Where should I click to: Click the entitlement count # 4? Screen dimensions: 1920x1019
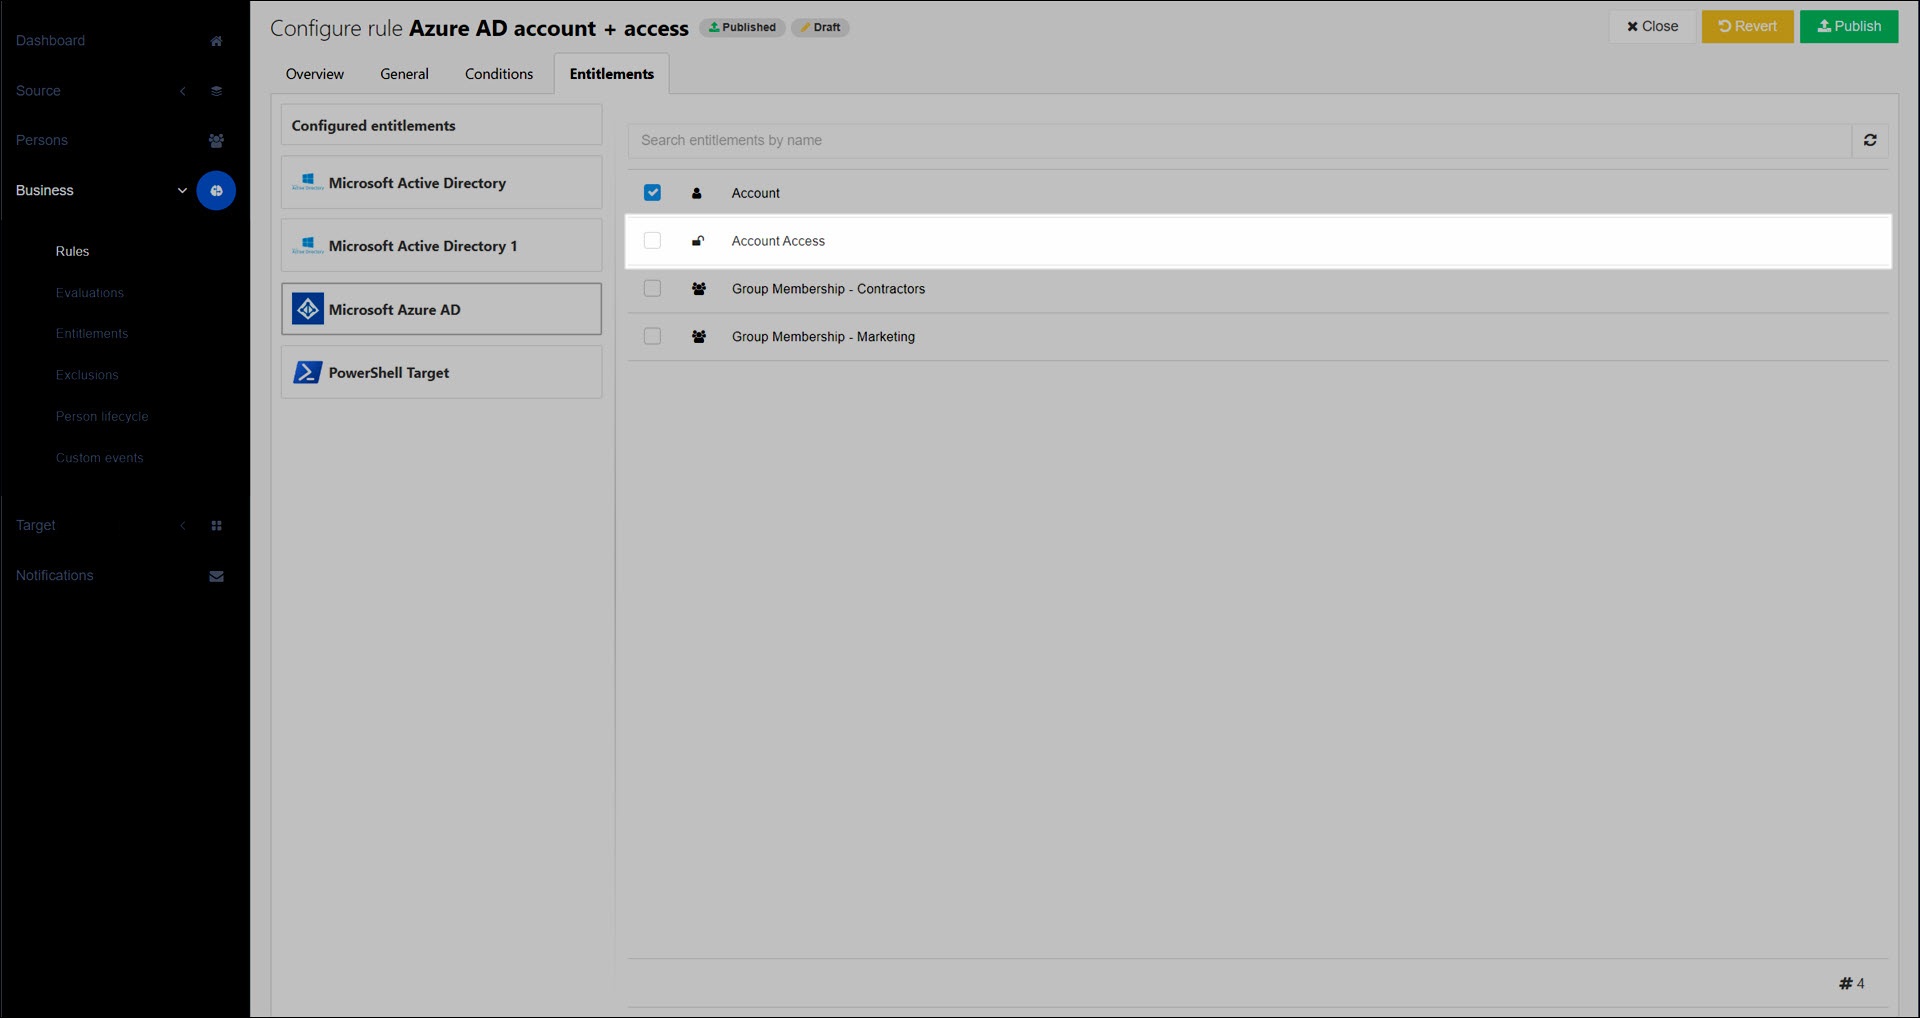point(1851,984)
